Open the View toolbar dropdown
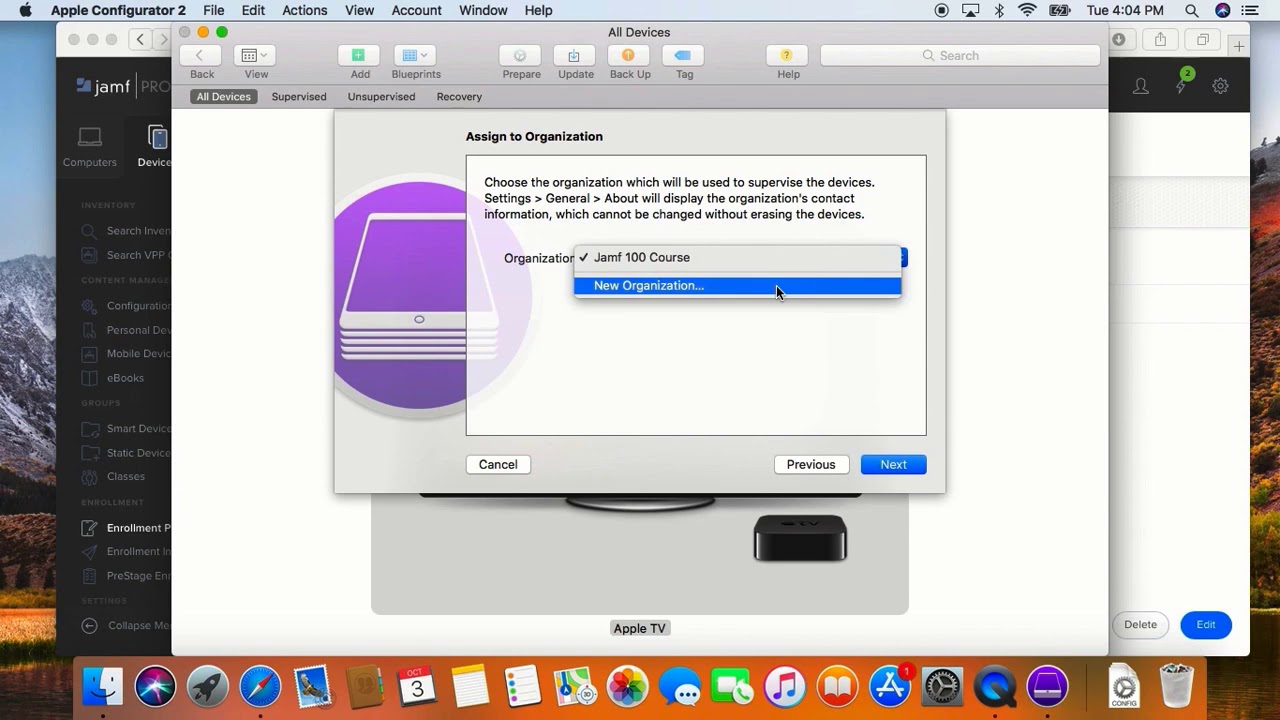Viewport: 1280px width, 720px height. (255, 56)
